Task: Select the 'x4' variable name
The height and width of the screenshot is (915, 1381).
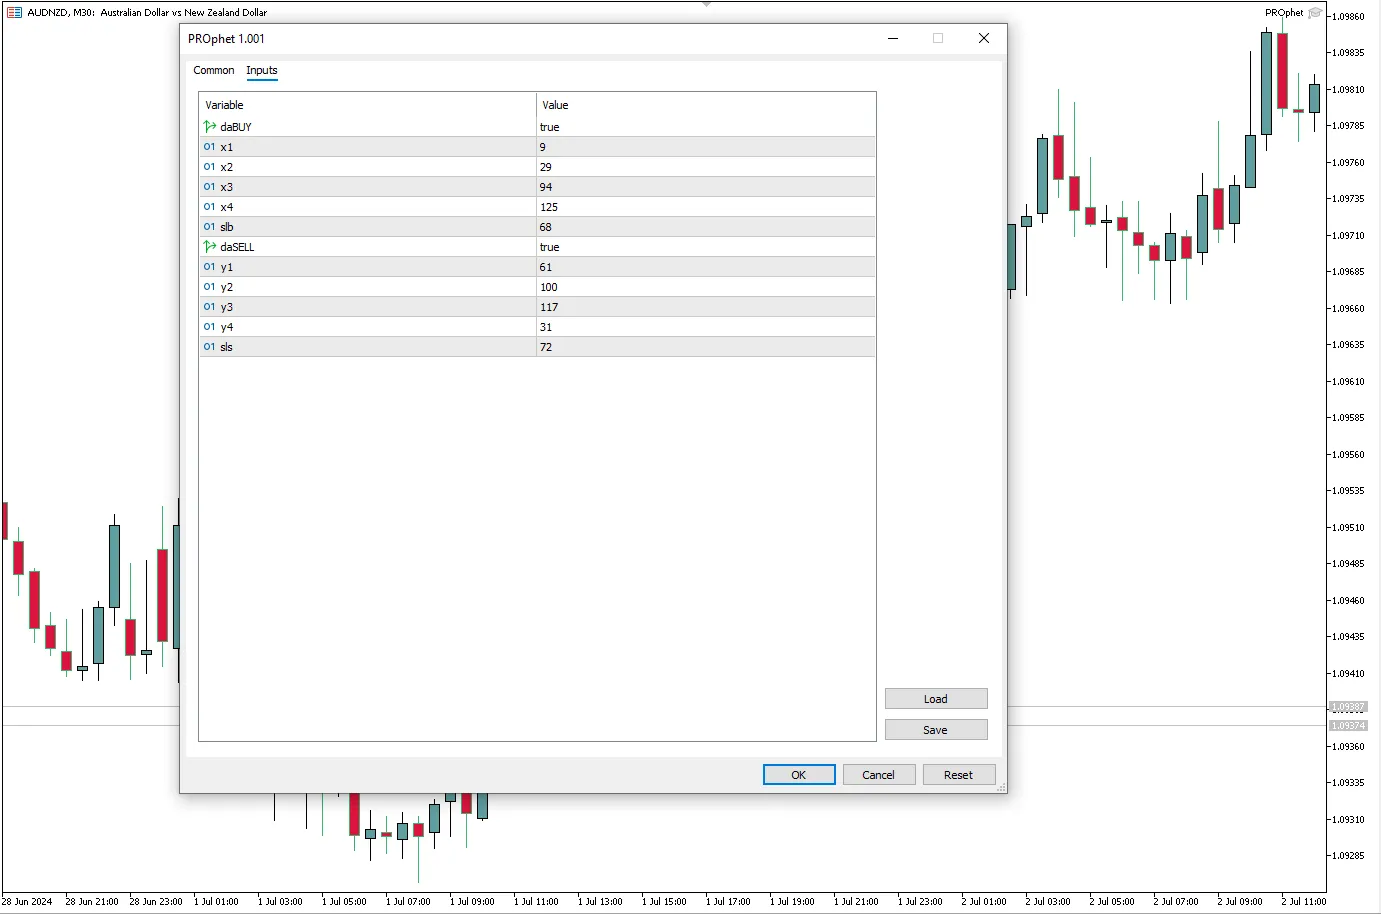Action: pos(227,207)
